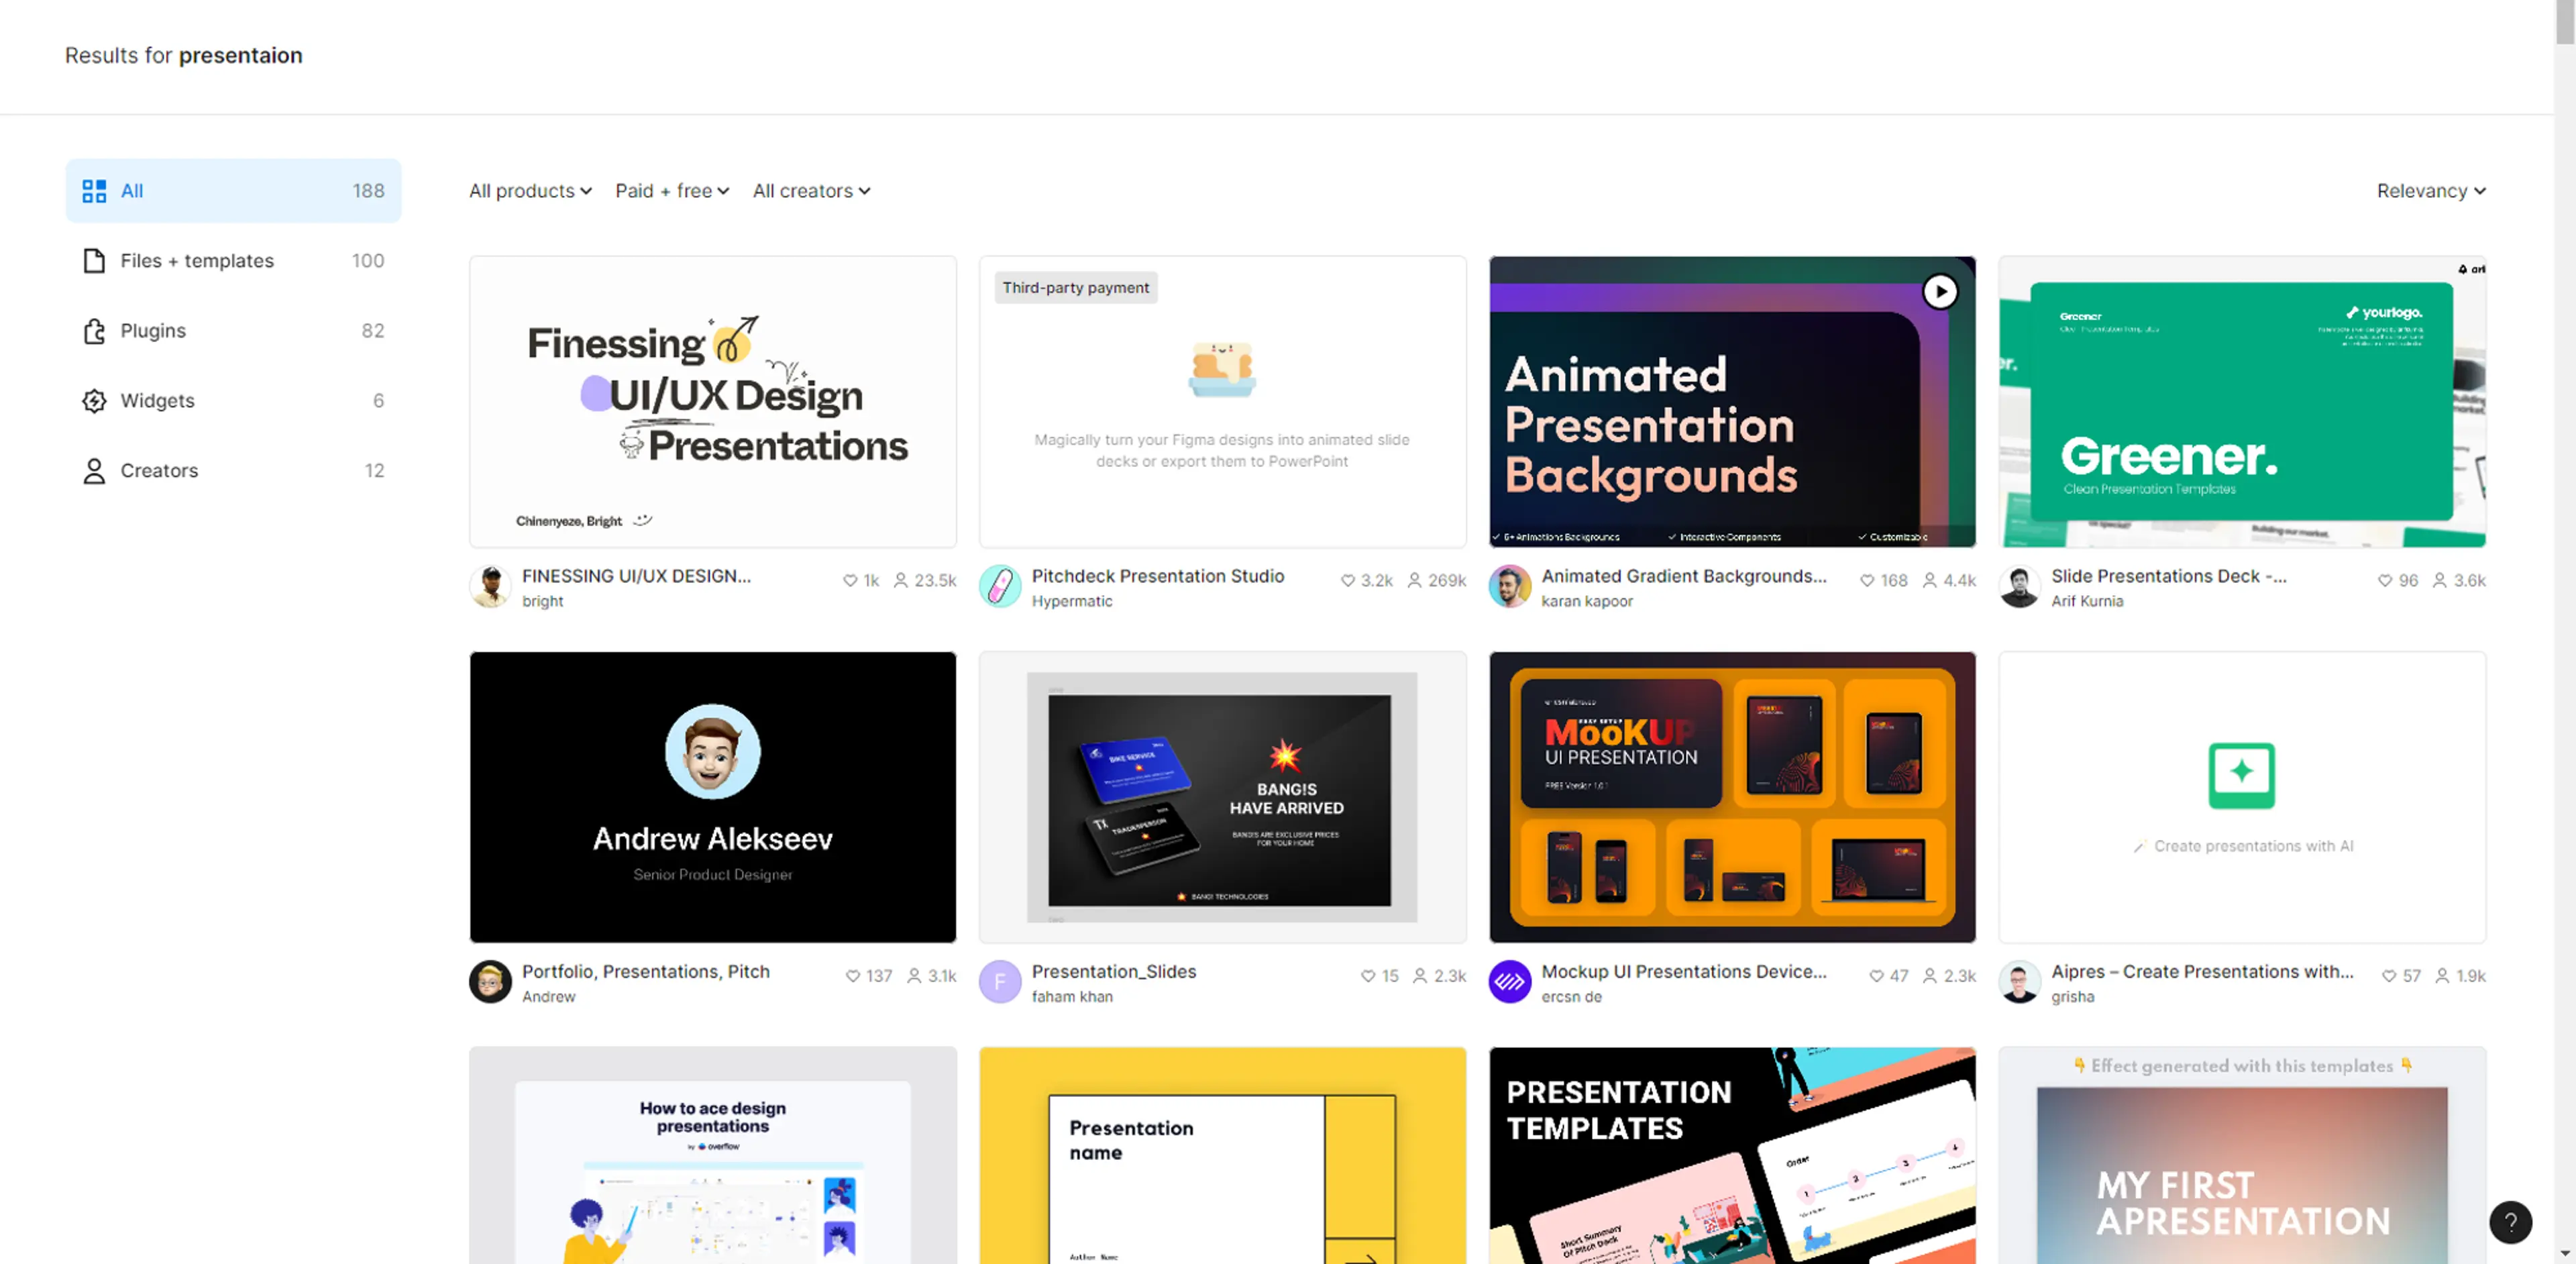Open the MooKUP UI Presentation thumbnail
Screen dimensions: 2576x1264
1732,797
